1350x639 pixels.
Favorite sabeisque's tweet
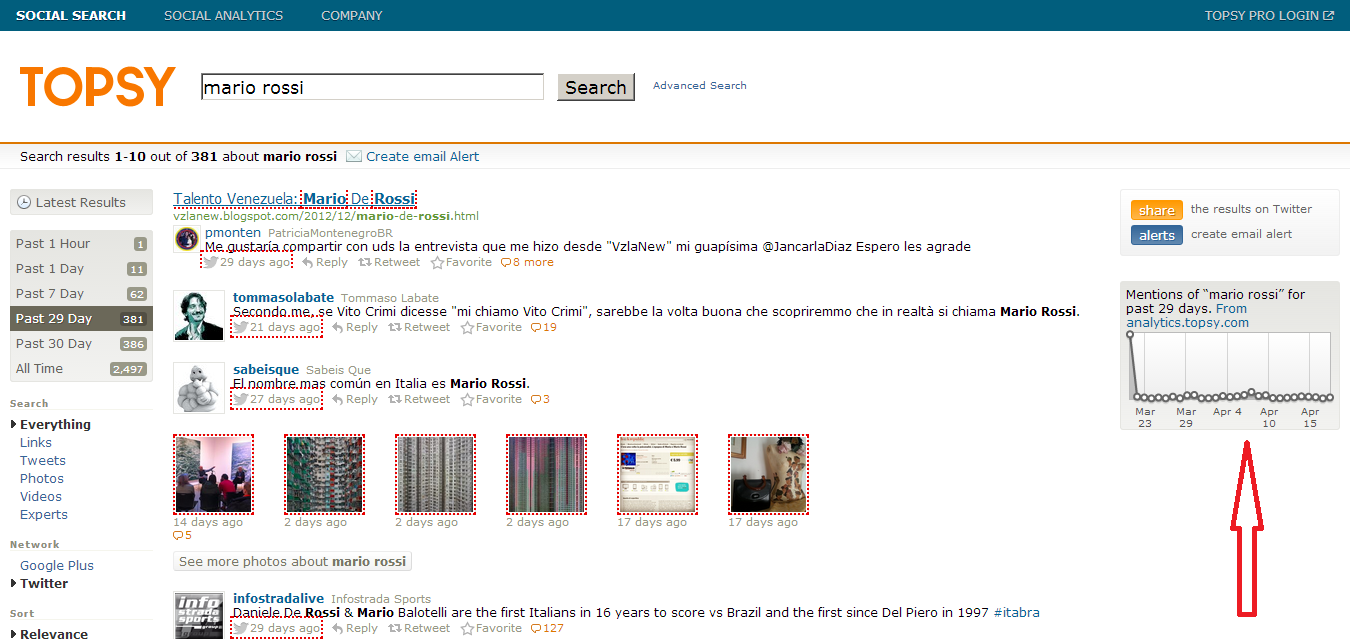(491, 399)
